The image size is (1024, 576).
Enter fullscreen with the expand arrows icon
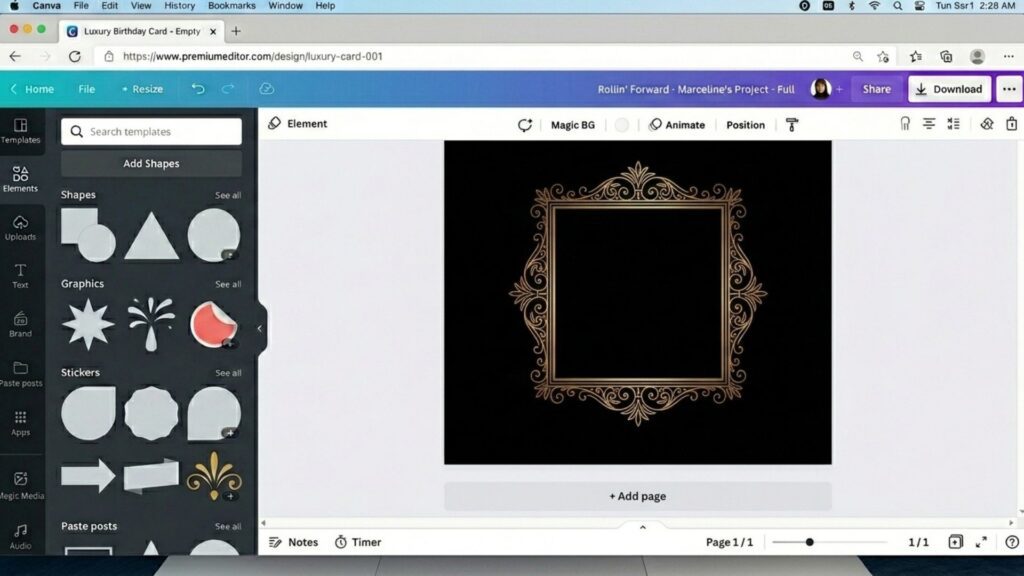[981, 542]
